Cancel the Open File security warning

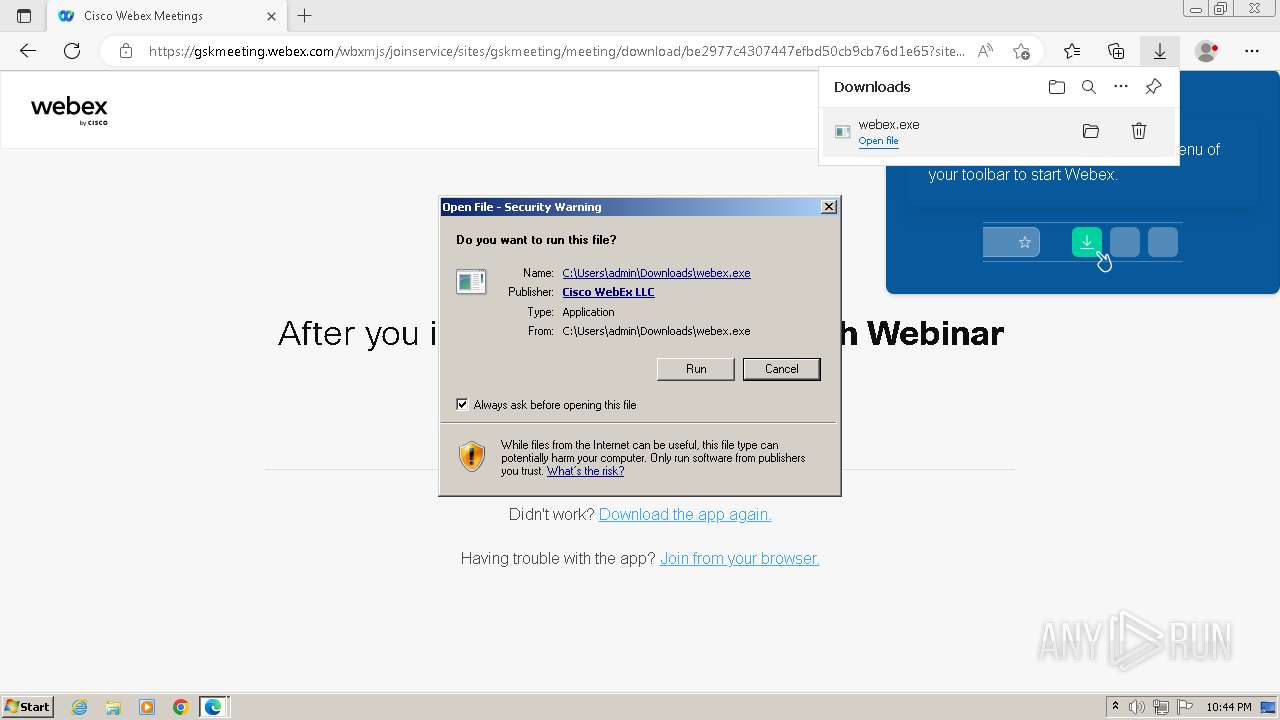tap(781, 369)
